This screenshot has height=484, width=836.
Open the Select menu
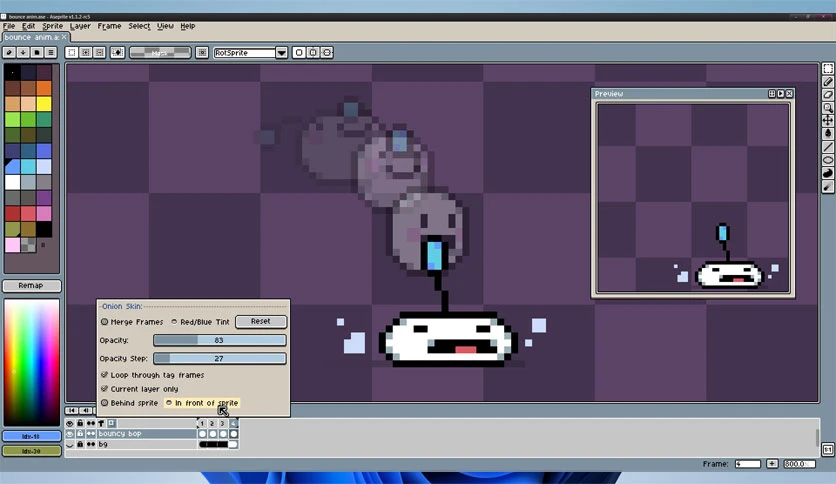click(139, 26)
